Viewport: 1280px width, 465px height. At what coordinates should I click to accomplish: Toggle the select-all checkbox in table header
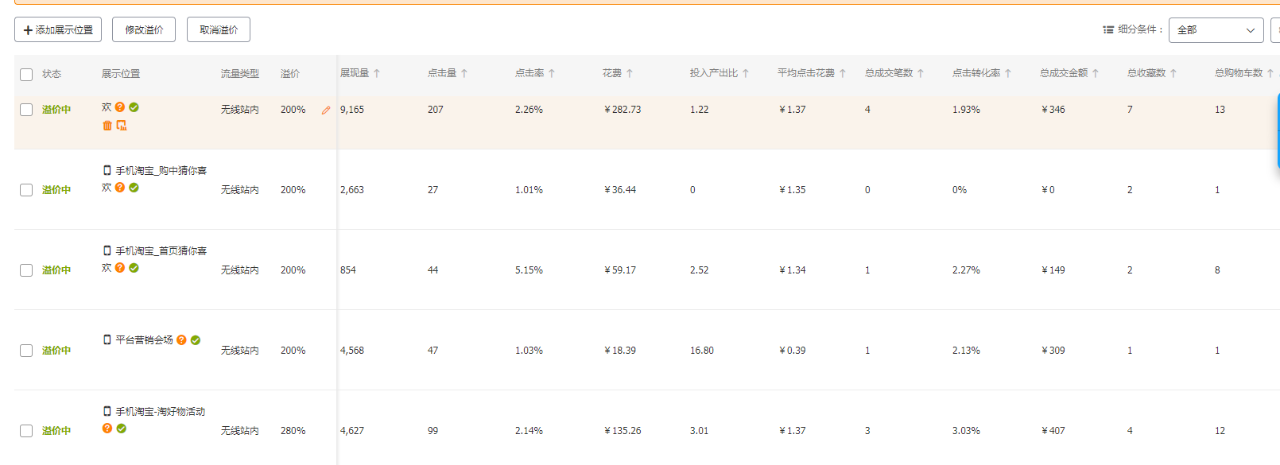point(27,74)
